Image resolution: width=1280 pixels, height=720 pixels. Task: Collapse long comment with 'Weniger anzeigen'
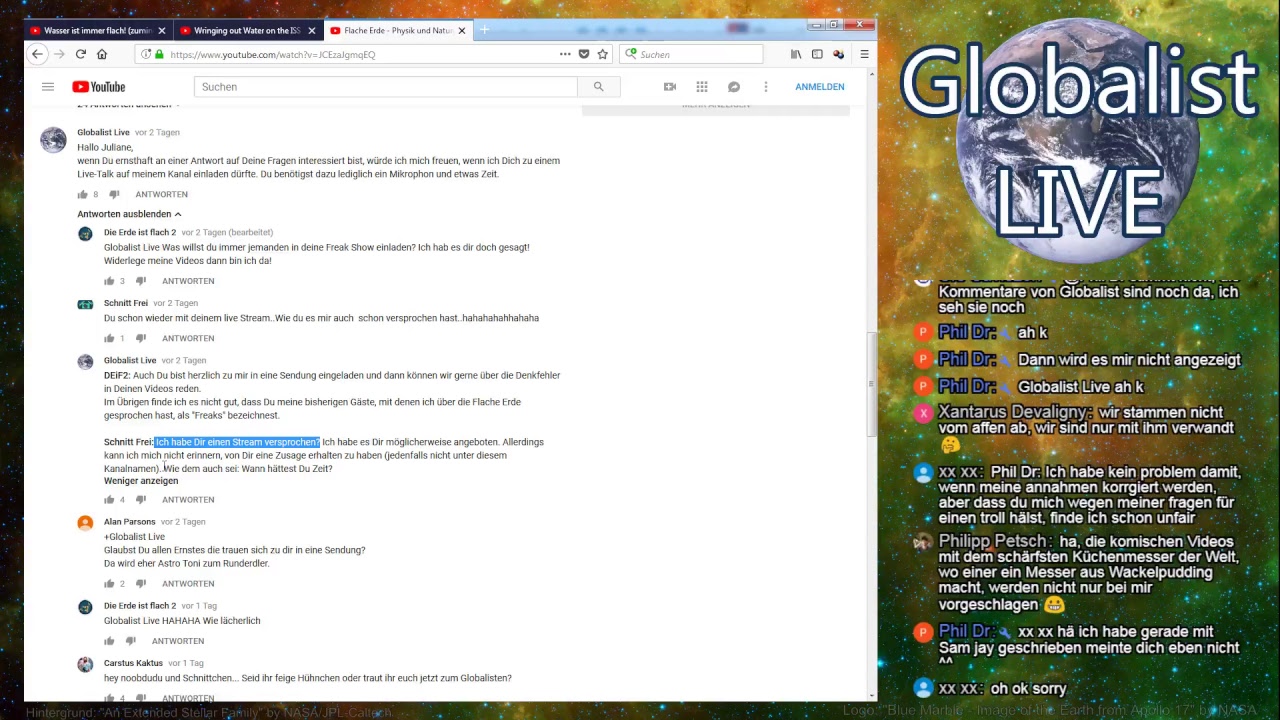(141, 481)
